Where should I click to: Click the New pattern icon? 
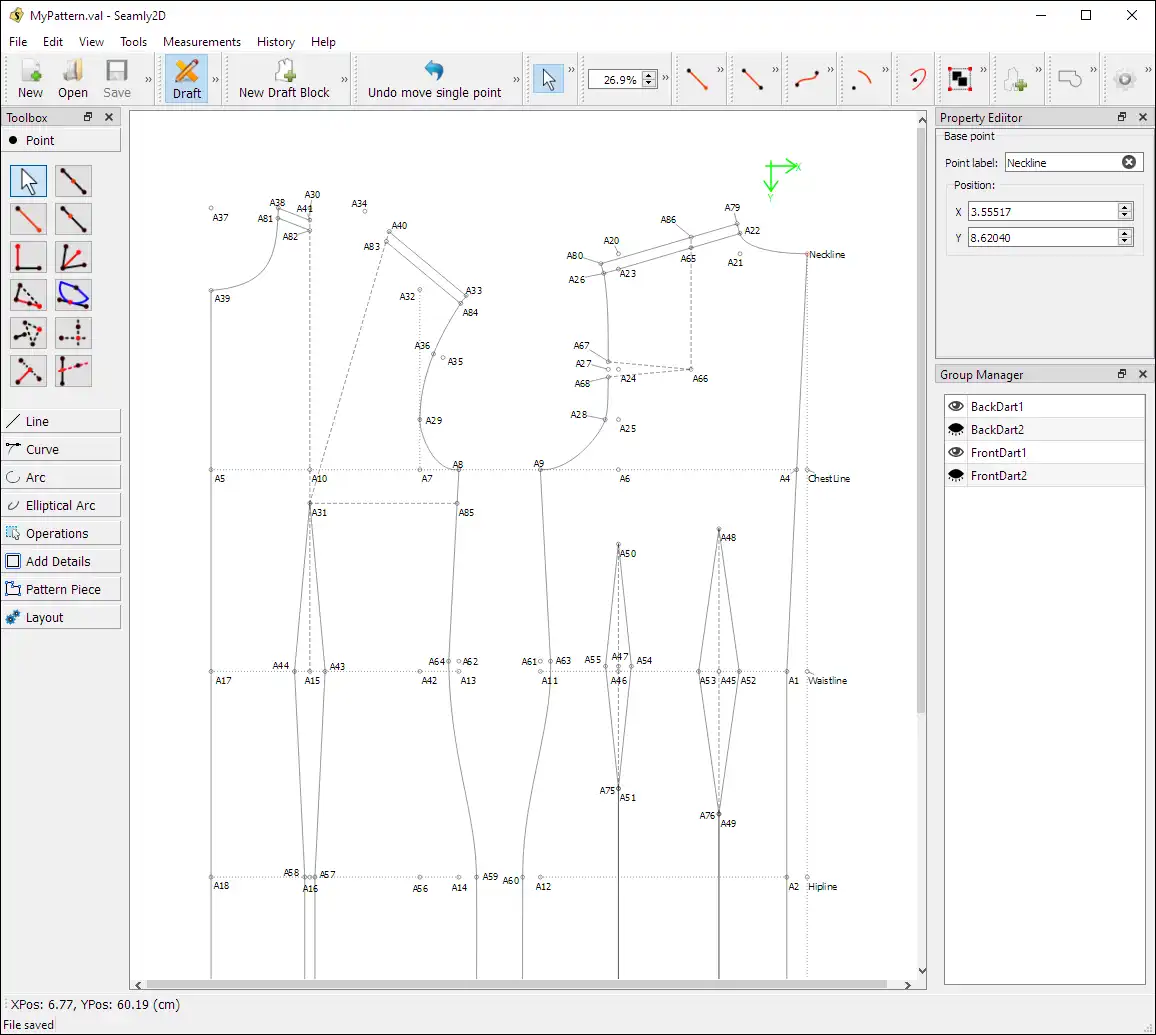coord(30,78)
